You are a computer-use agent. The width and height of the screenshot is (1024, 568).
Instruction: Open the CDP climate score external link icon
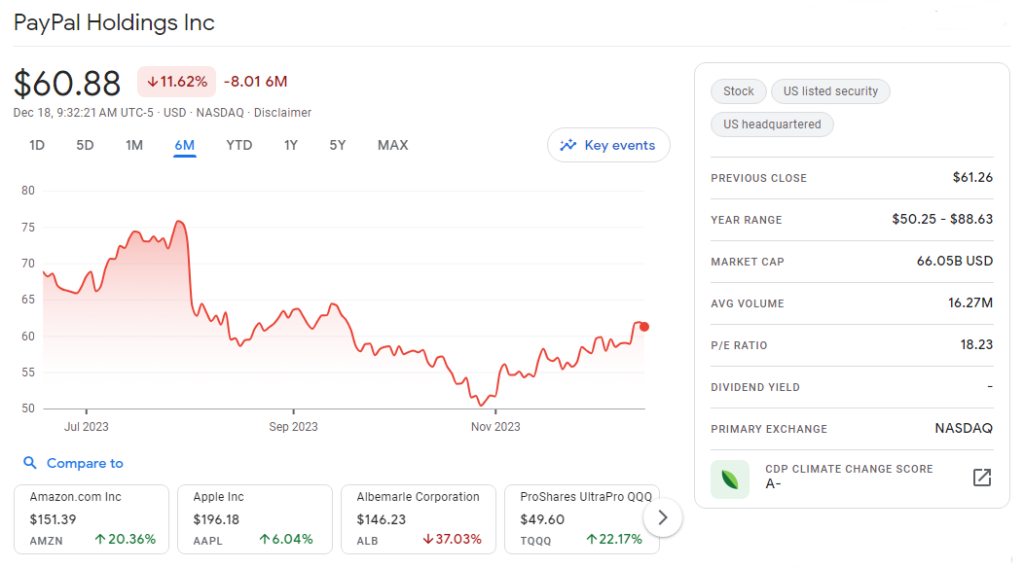[981, 477]
